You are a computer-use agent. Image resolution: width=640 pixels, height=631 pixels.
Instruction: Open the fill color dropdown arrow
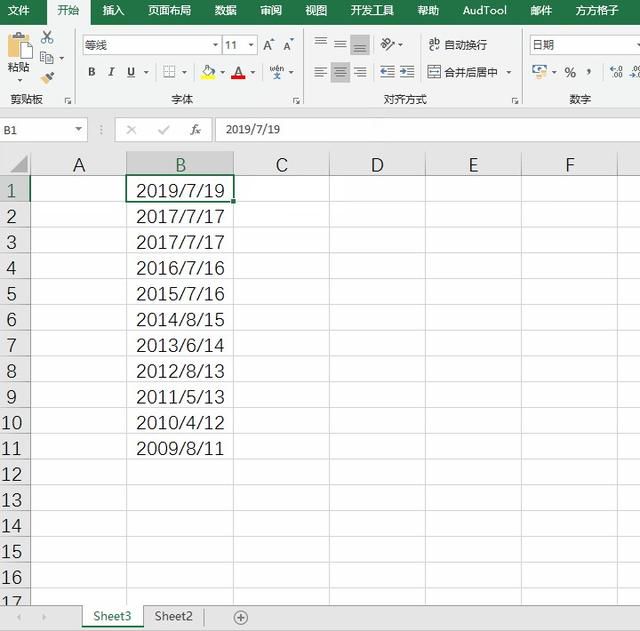tap(222, 72)
